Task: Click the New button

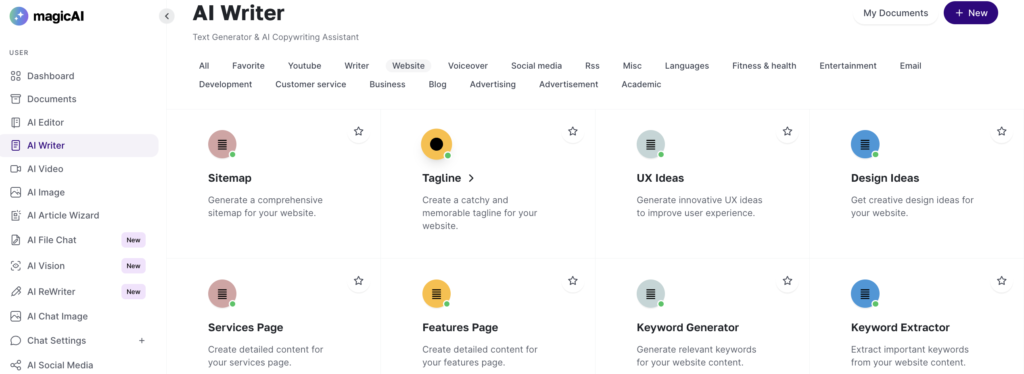Action: click(970, 13)
